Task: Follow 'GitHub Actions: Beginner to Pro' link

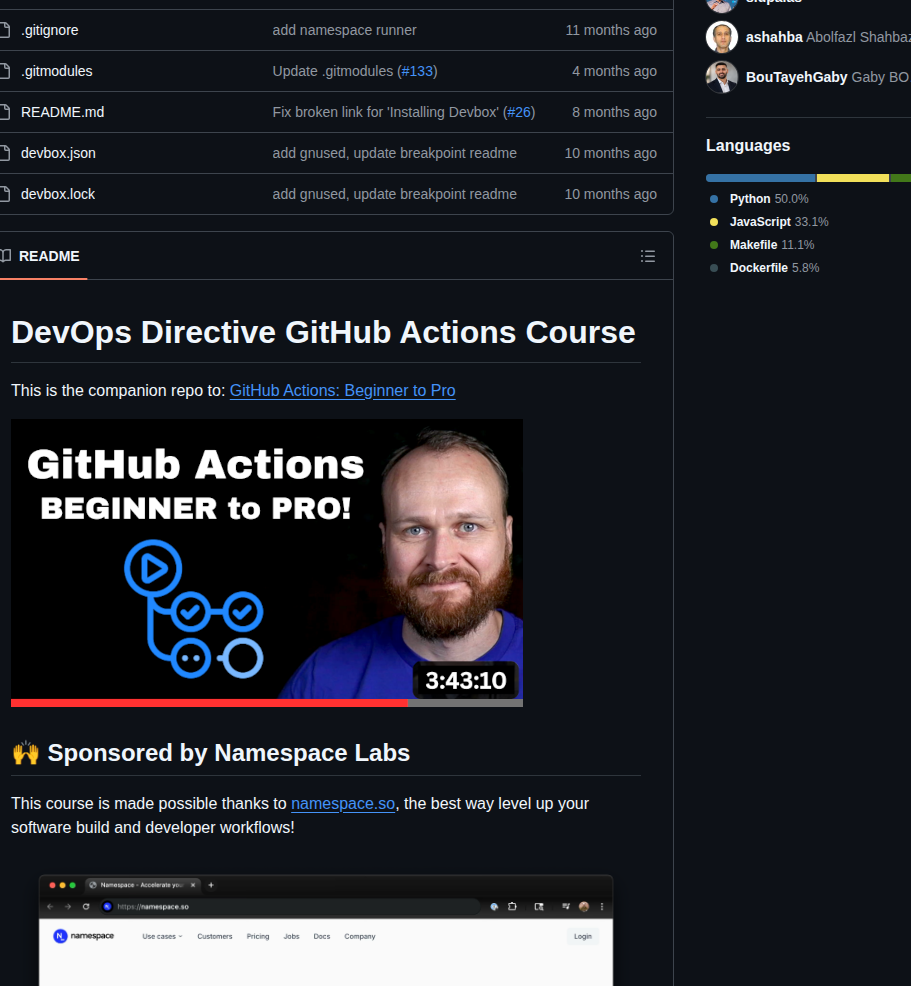Action: tap(342, 391)
